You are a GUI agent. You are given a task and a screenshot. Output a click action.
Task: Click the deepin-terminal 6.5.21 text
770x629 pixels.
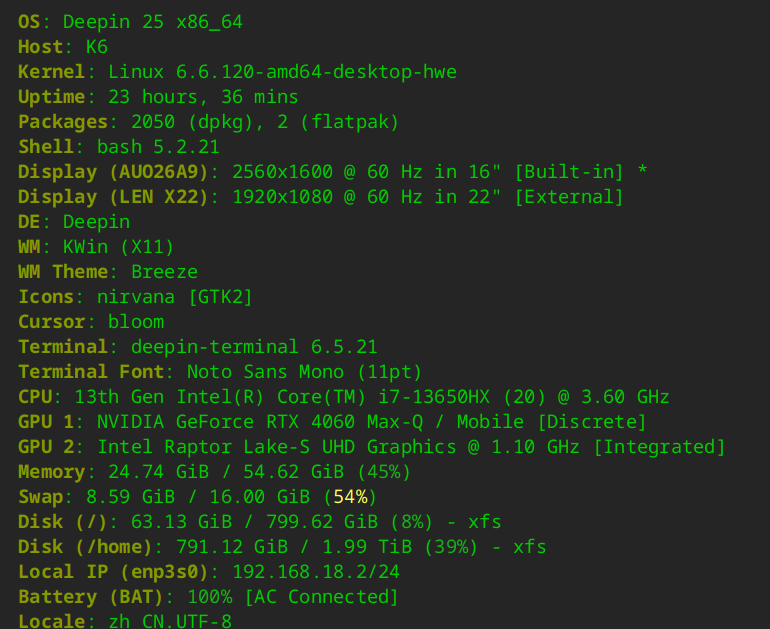pos(254,347)
